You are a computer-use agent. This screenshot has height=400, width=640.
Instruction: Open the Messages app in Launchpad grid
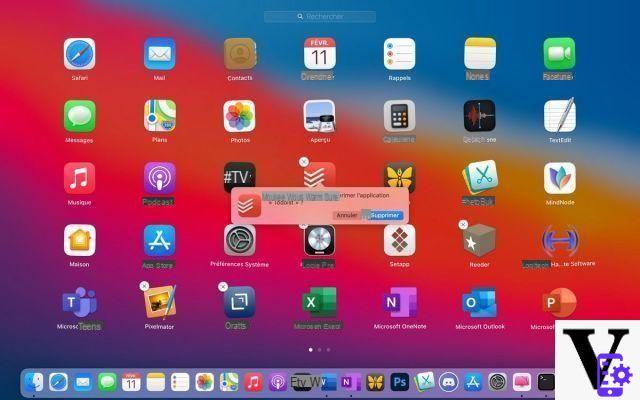point(80,116)
